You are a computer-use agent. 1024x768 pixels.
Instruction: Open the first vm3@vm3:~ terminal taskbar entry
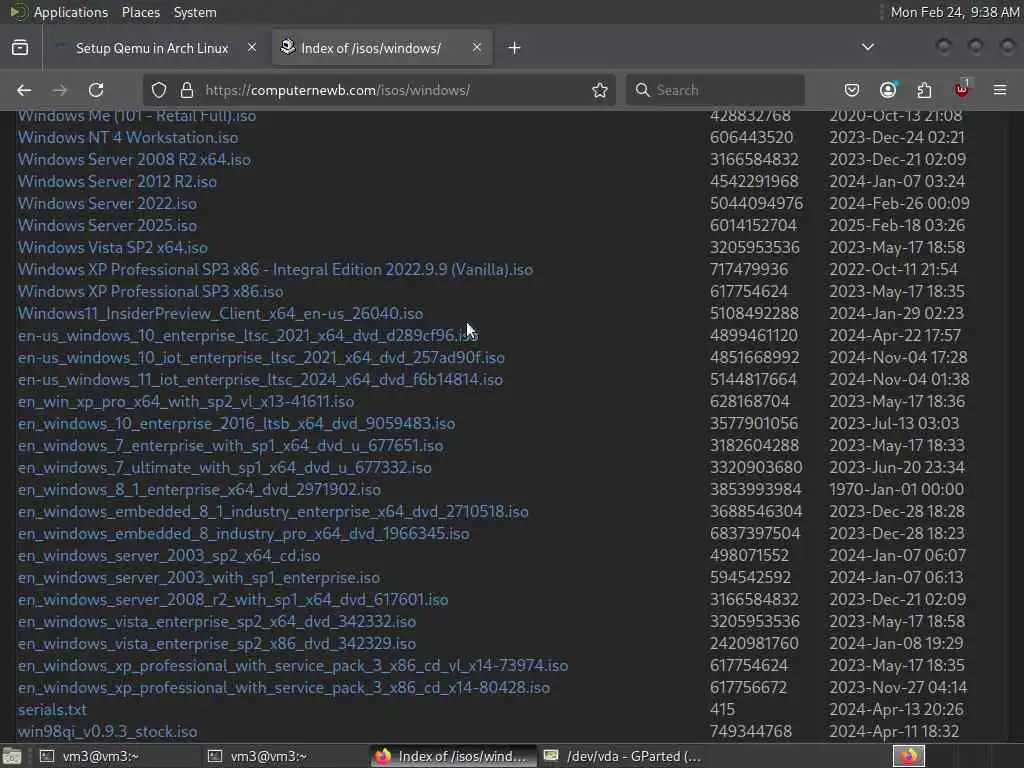click(116, 756)
